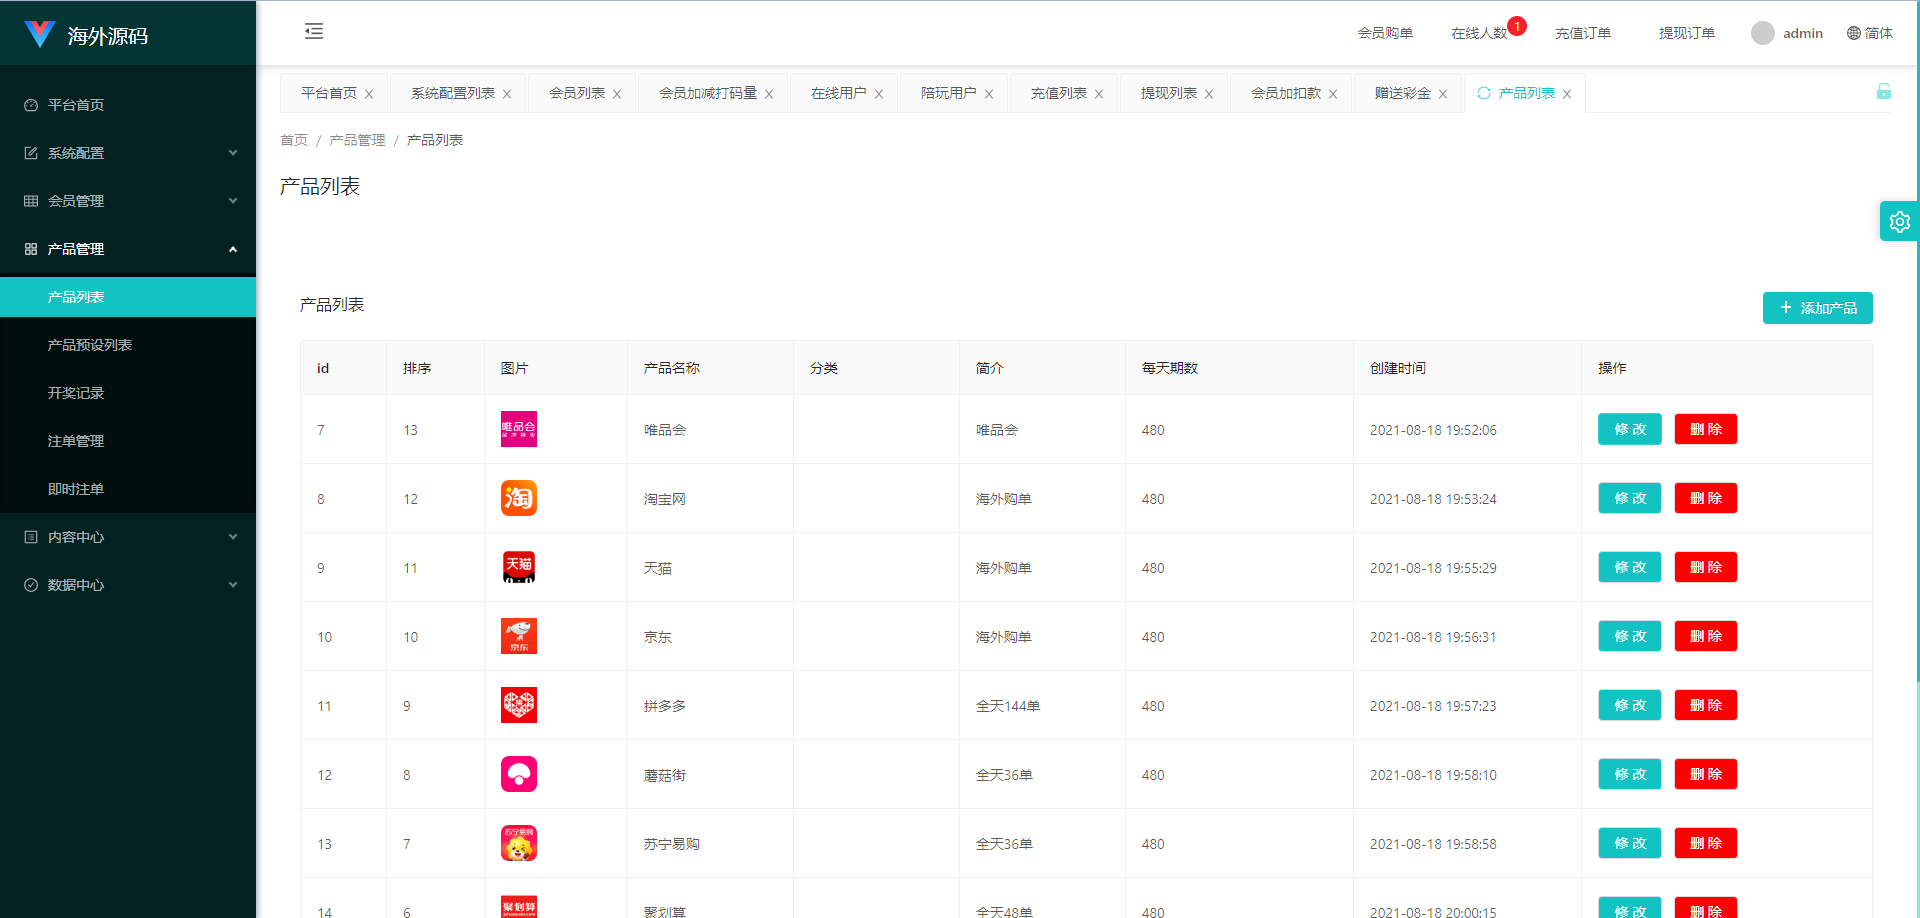This screenshot has width=1920, height=918.
Task: Collapse the 产品管理 sidebar menu
Action: click(x=128, y=249)
